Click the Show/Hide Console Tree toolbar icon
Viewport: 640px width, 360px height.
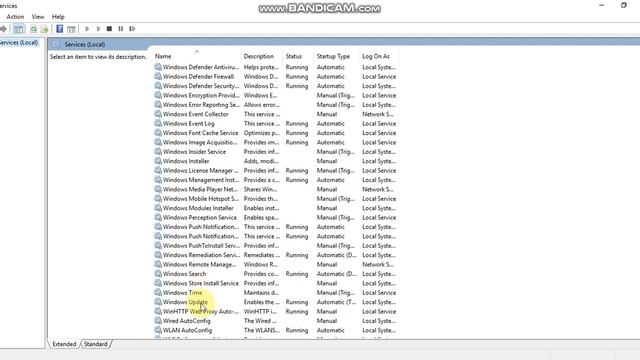(18, 29)
